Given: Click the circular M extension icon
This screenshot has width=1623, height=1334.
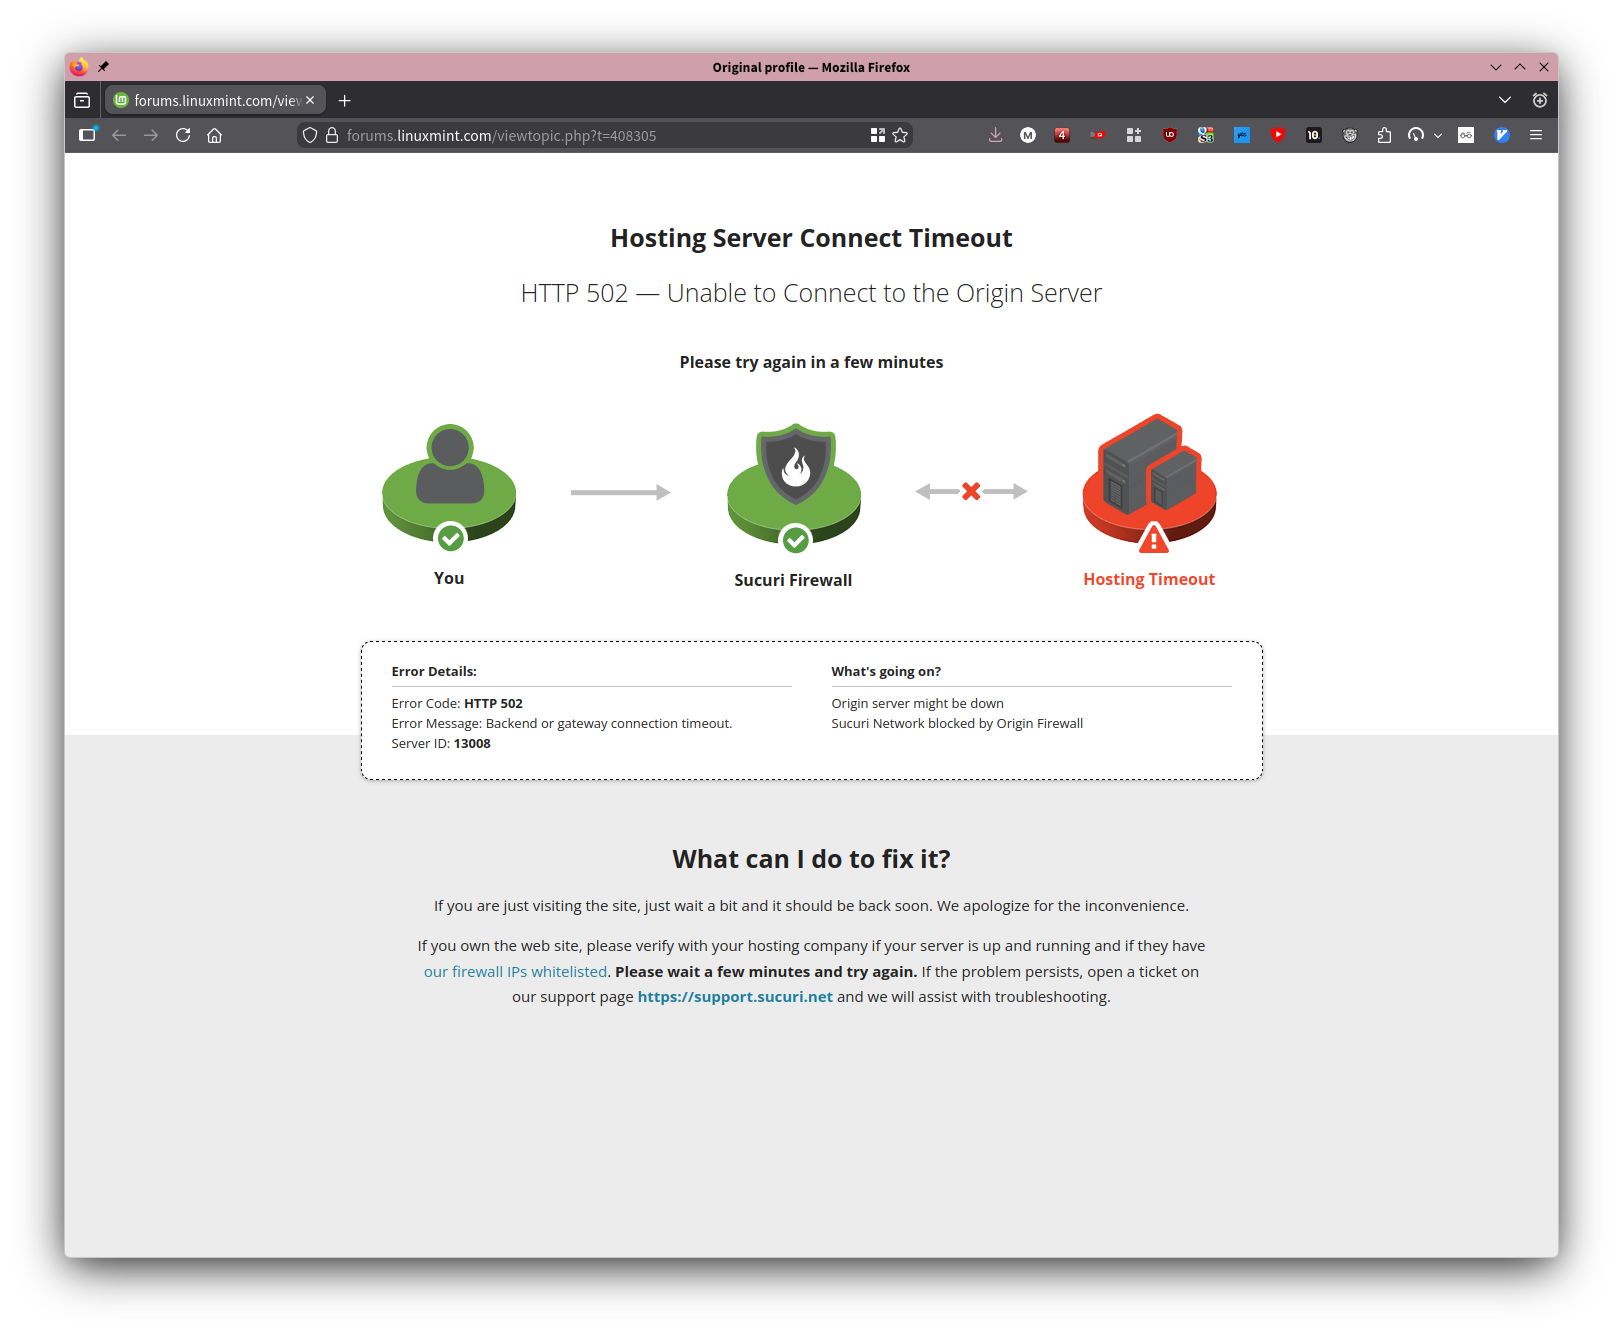Looking at the screenshot, I should 1028,135.
